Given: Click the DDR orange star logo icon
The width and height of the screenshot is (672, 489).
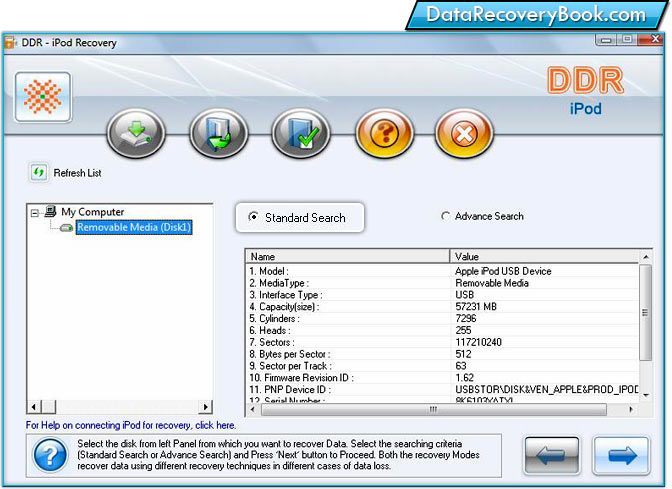Looking at the screenshot, I should pos(43,97).
